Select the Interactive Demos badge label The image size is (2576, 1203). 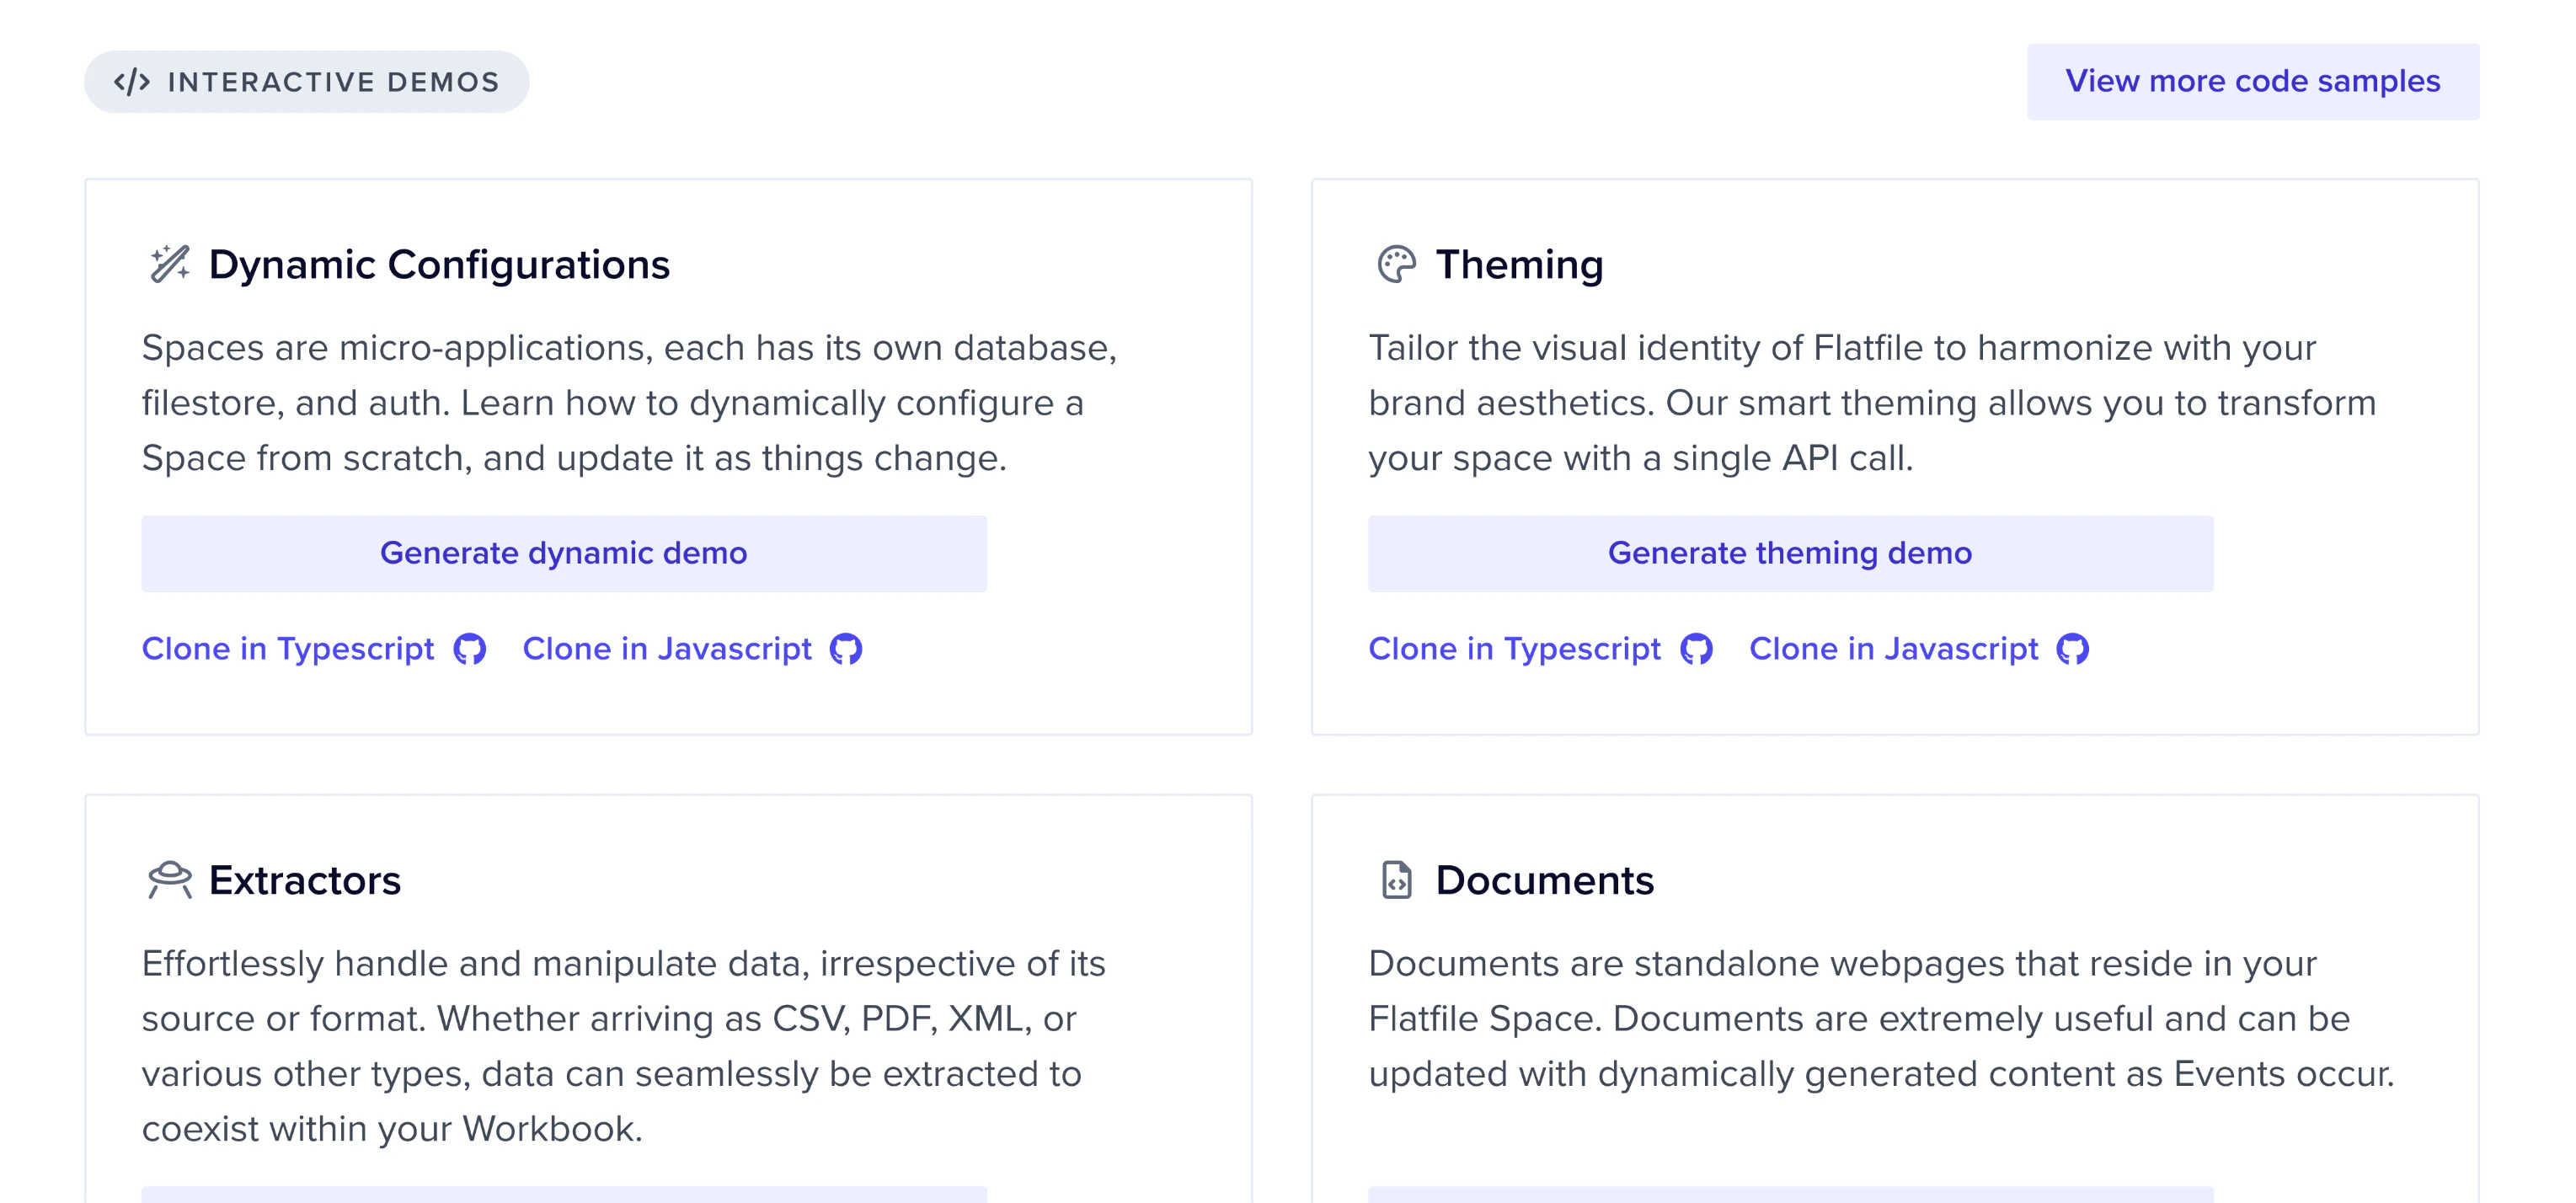click(333, 82)
